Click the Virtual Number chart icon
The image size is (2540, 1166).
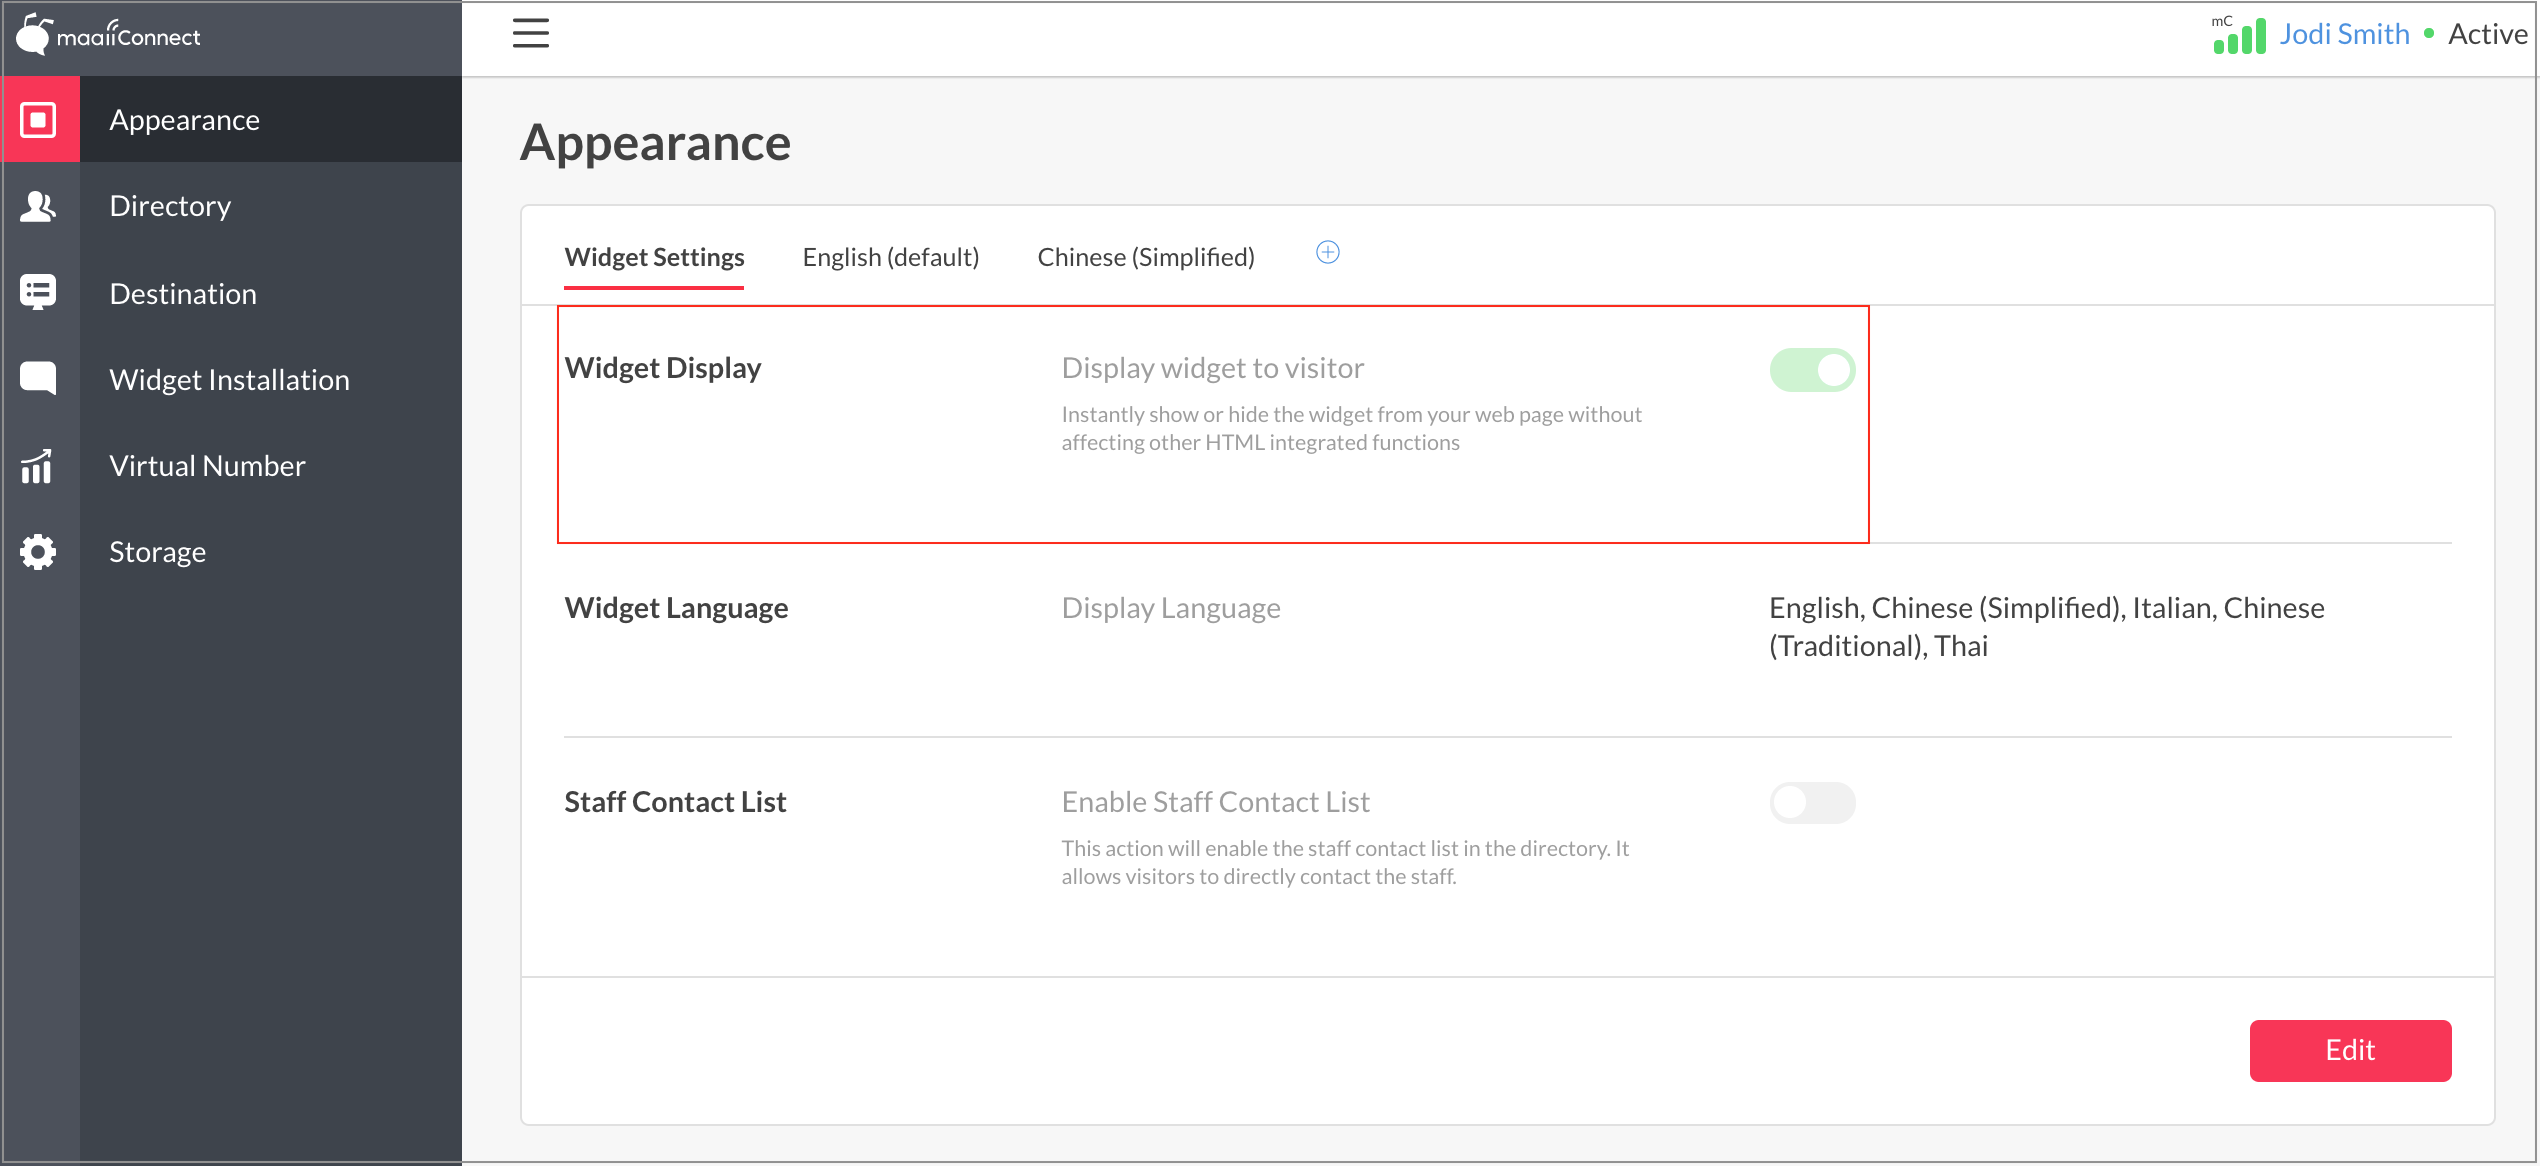click(x=39, y=466)
